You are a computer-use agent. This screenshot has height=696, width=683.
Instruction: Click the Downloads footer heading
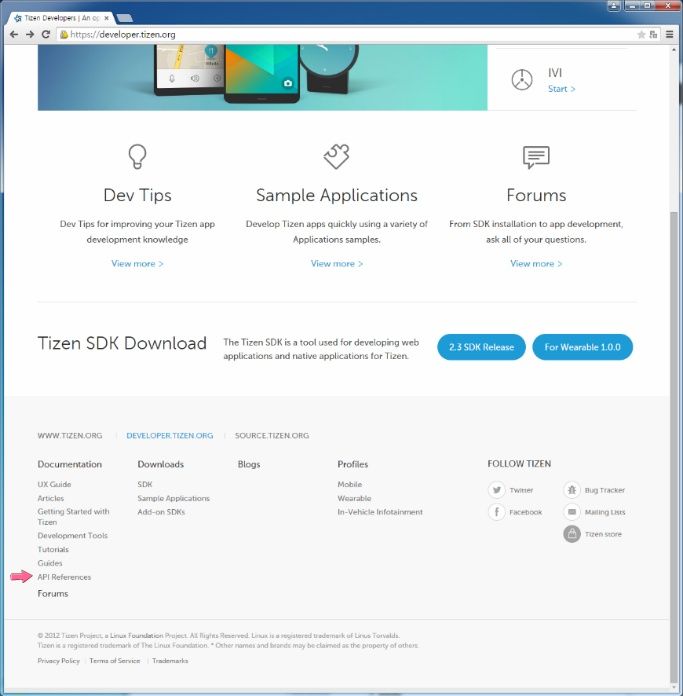click(x=160, y=464)
